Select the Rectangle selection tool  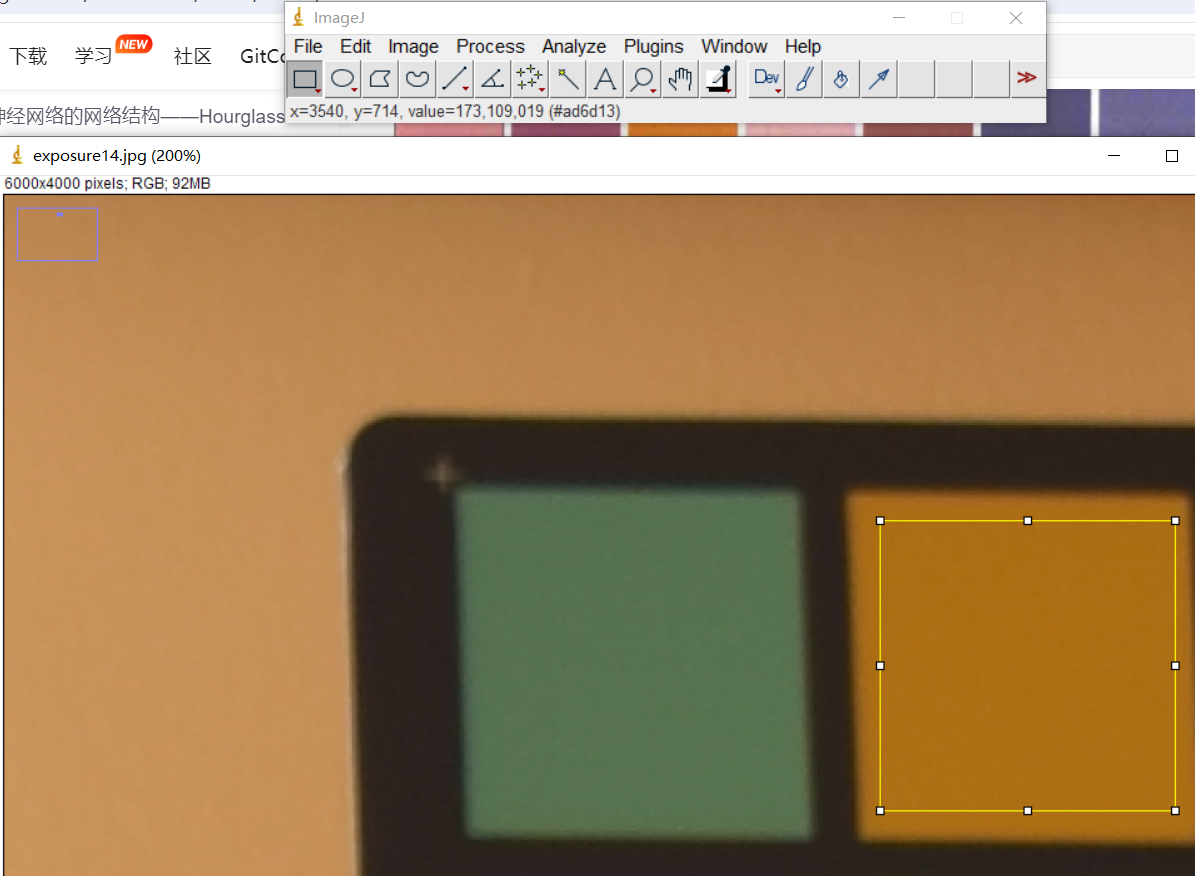click(305, 79)
